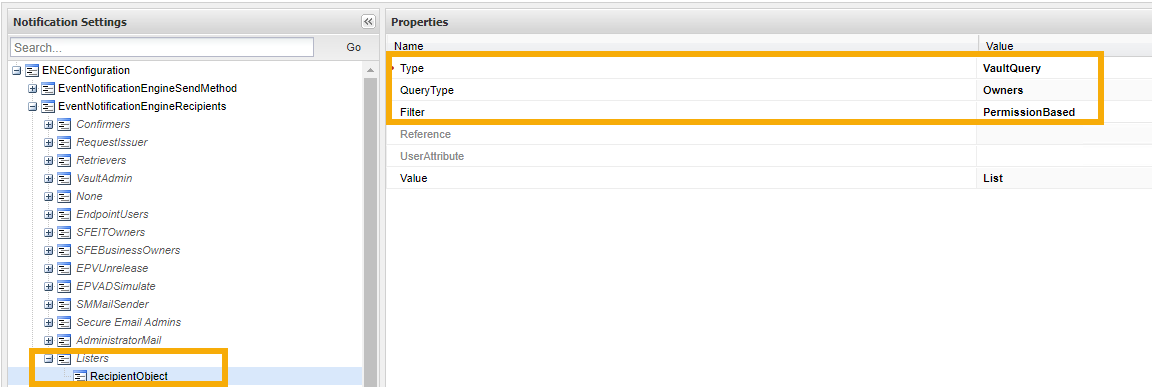Image resolution: width=1152 pixels, height=387 pixels.
Task: Select the Retrievers tree item
Action: coord(101,160)
